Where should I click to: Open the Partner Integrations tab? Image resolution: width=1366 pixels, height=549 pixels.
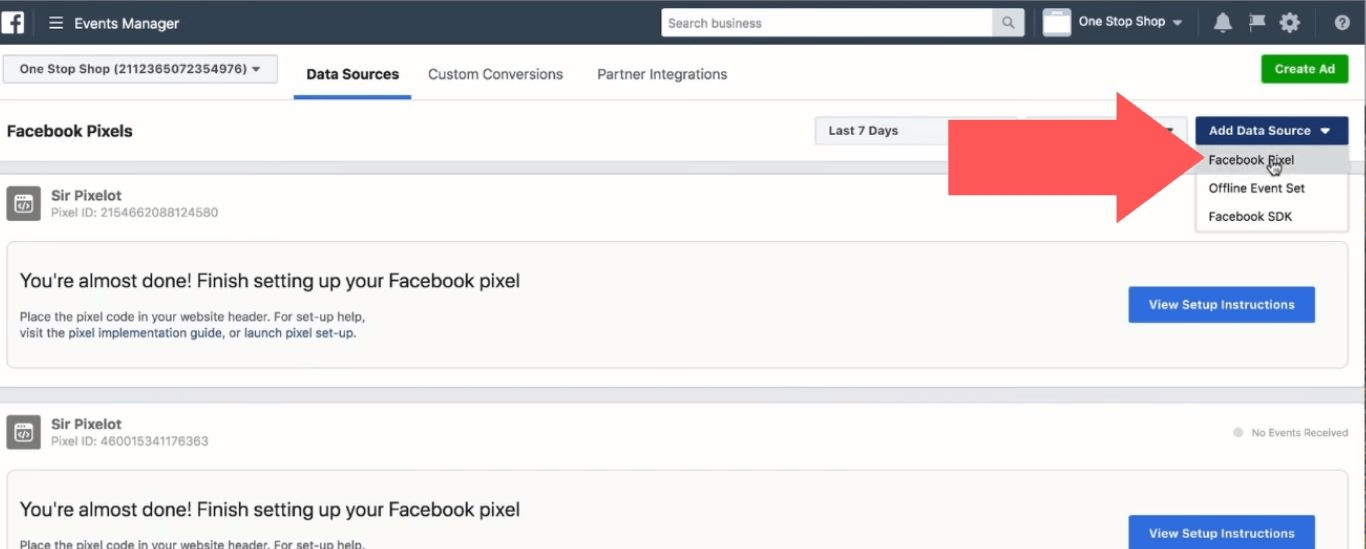(x=662, y=74)
